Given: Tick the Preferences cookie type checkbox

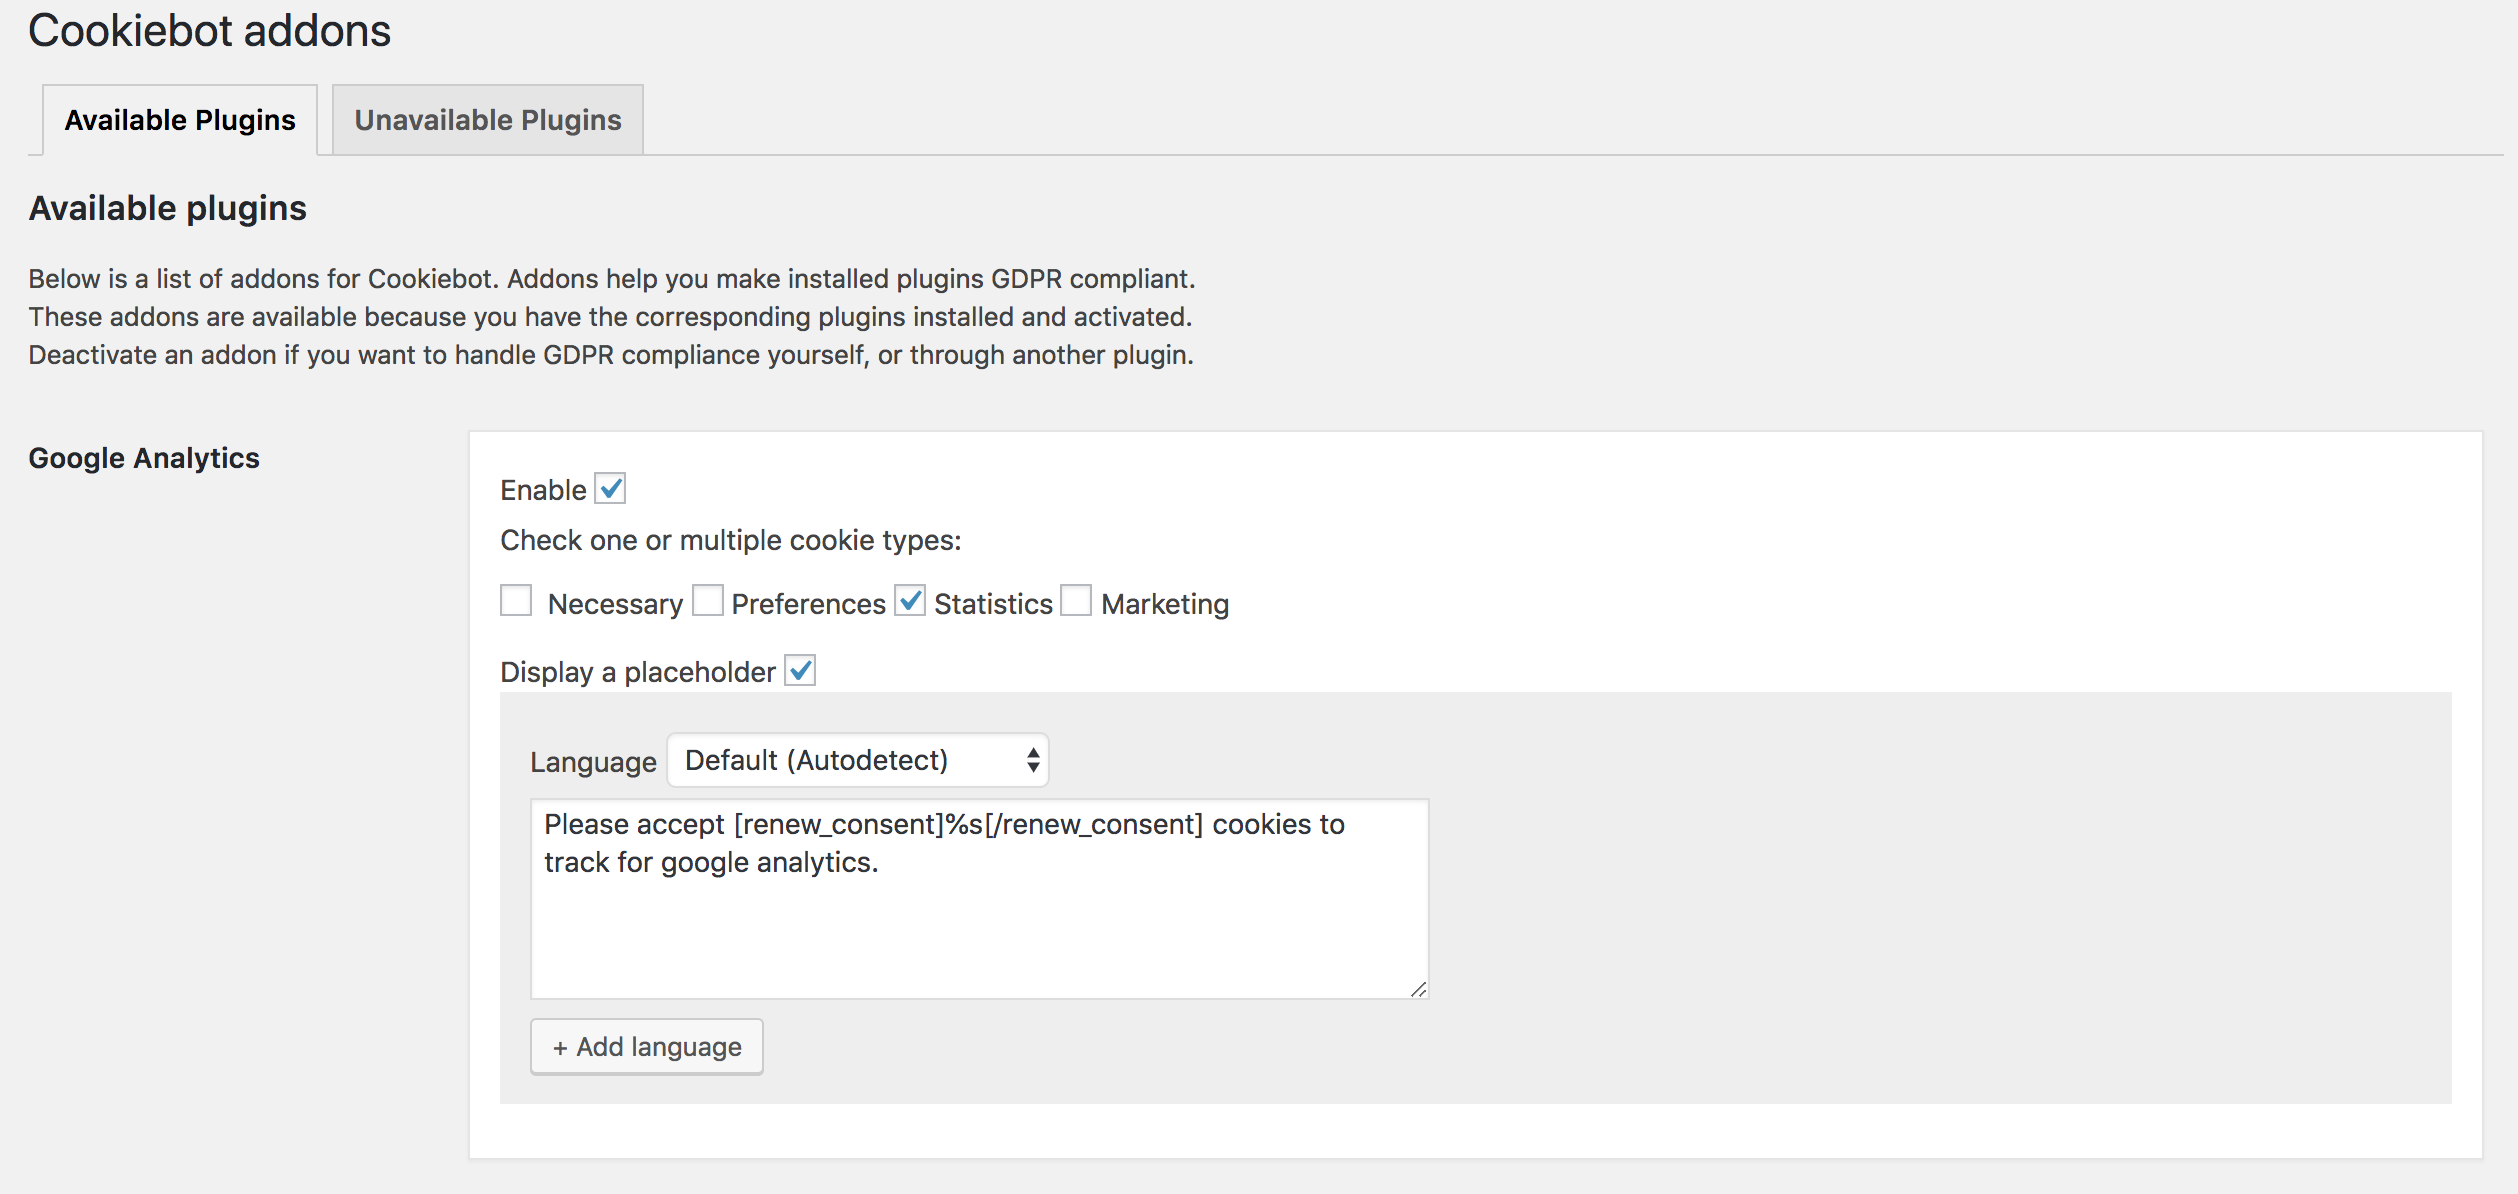Looking at the screenshot, I should pyautogui.click(x=708, y=601).
